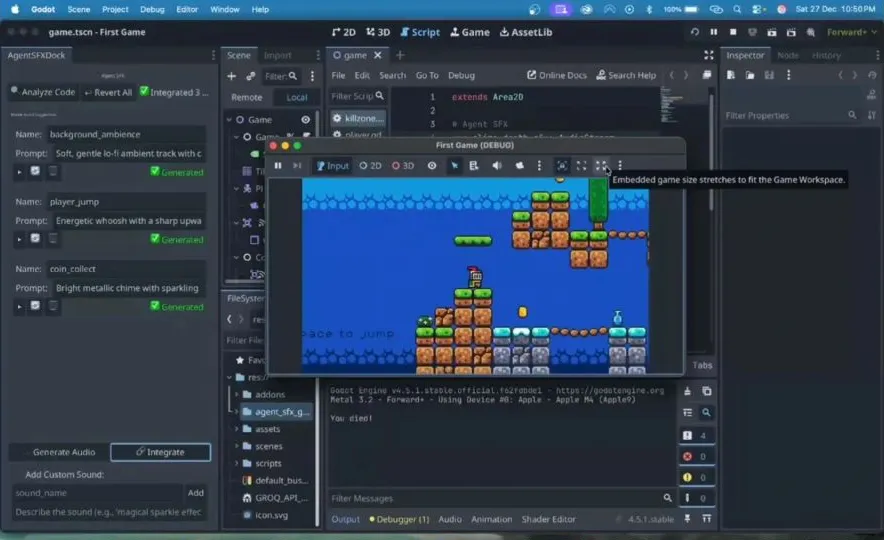Activate the arrow select tool in game toolbar
884x540 pixels.
[x=454, y=166]
